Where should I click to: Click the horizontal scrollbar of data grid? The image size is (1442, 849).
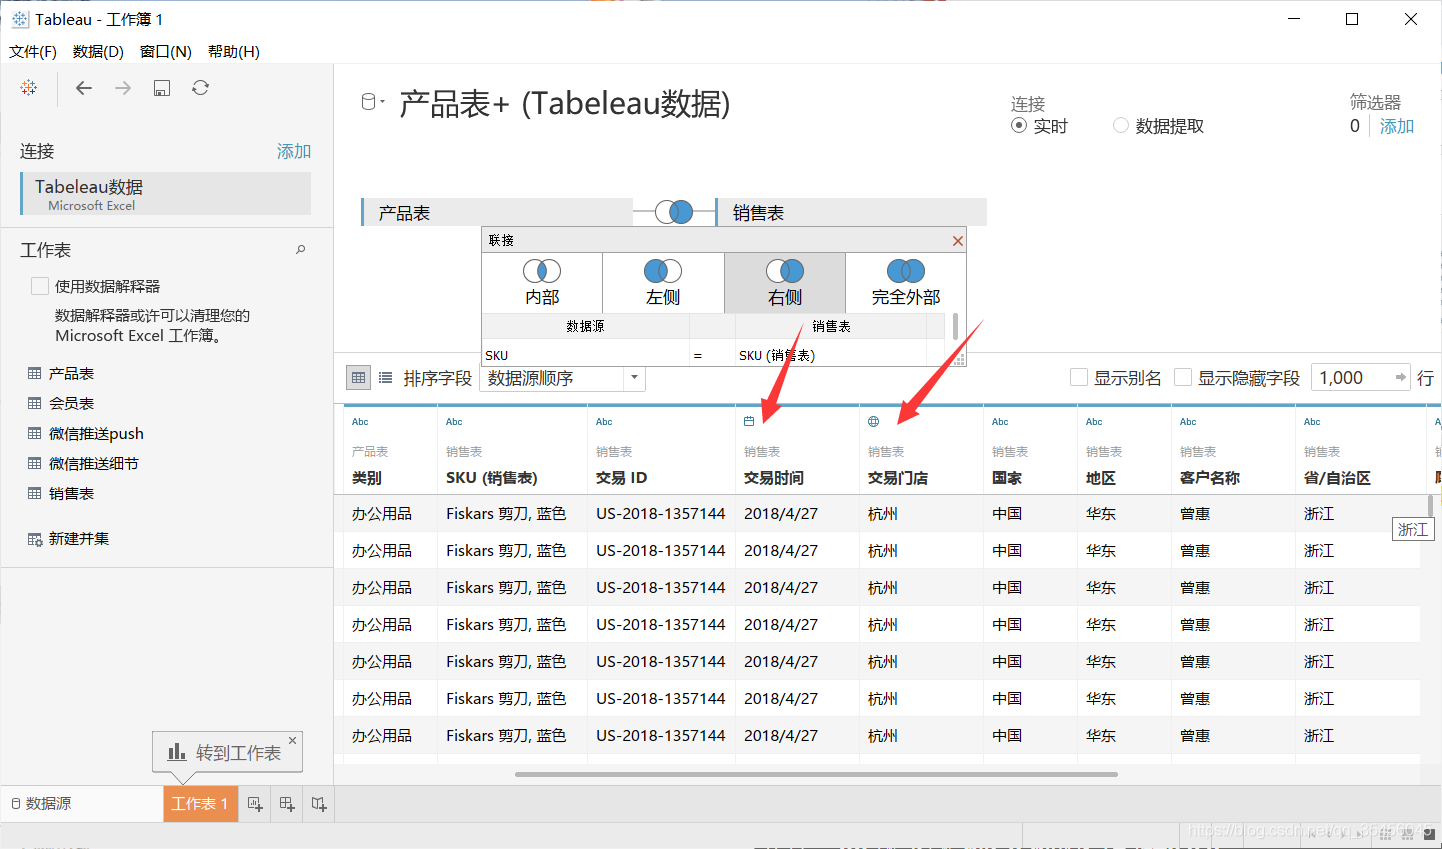tap(816, 774)
